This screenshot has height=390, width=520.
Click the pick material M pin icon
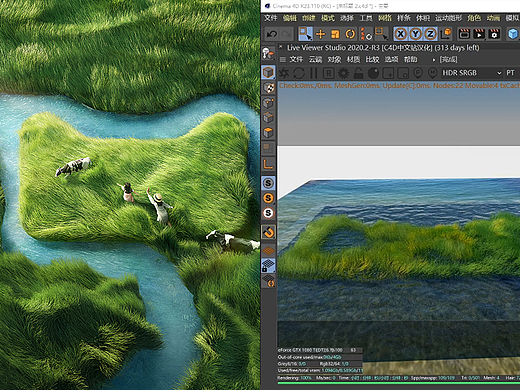433,73
